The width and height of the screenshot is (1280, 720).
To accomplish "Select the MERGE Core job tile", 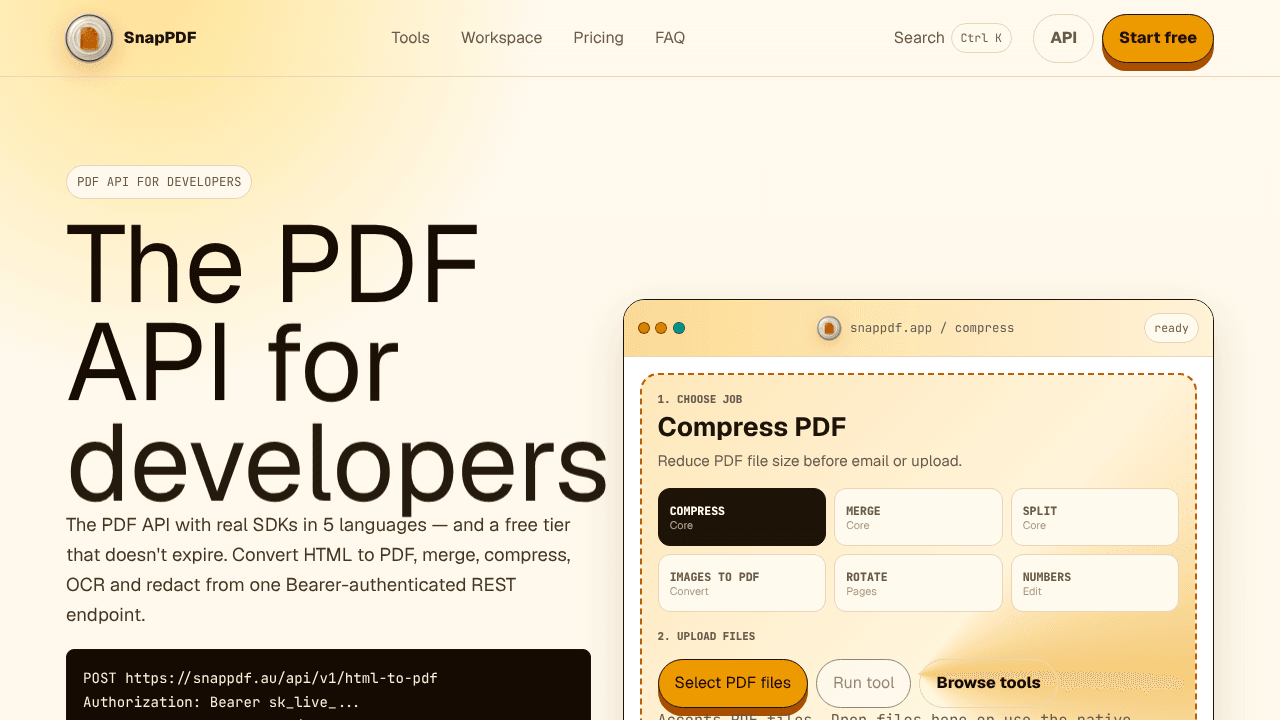I will [918, 517].
